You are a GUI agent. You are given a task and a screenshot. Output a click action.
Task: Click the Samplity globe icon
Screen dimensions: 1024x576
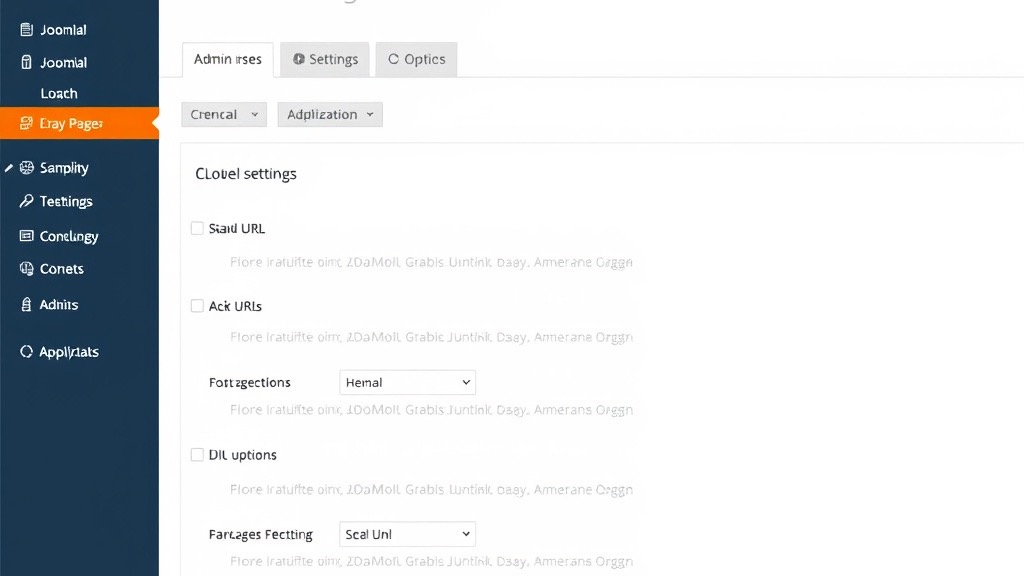(27, 168)
